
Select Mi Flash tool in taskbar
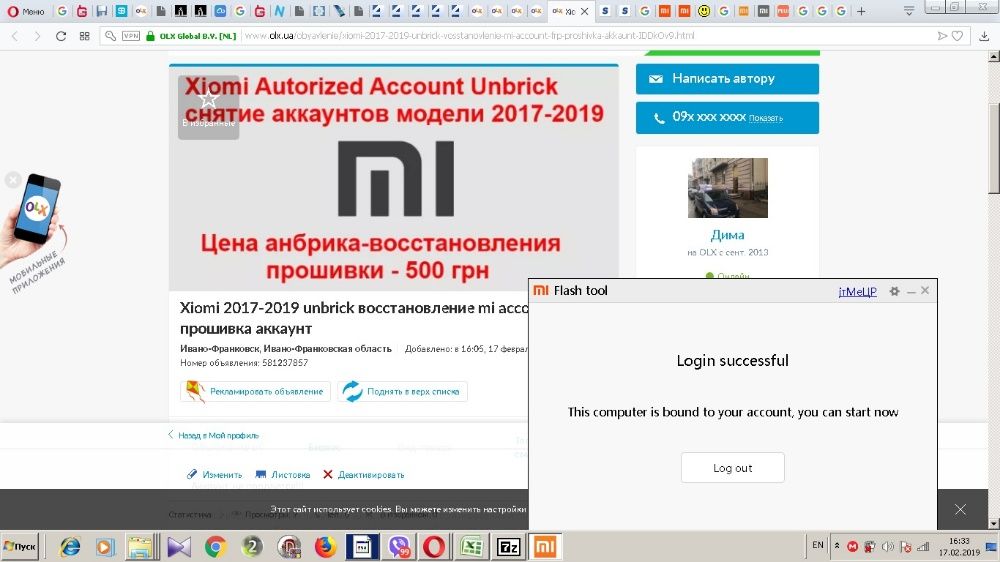[x=545, y=547]
